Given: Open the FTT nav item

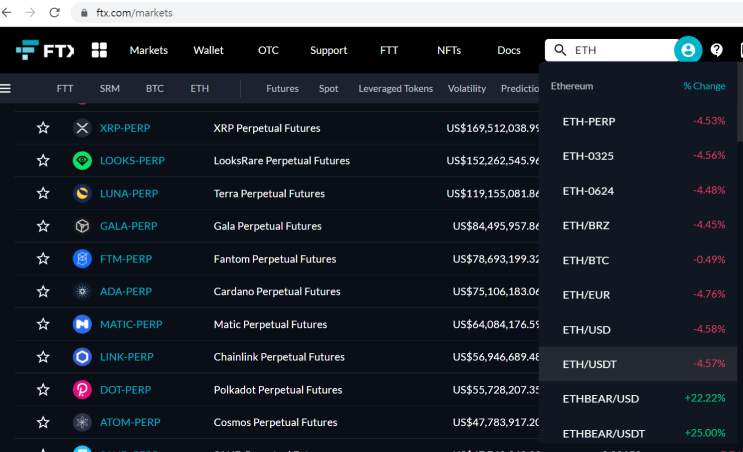Looking at the screenshot, I should pos(389,50).
